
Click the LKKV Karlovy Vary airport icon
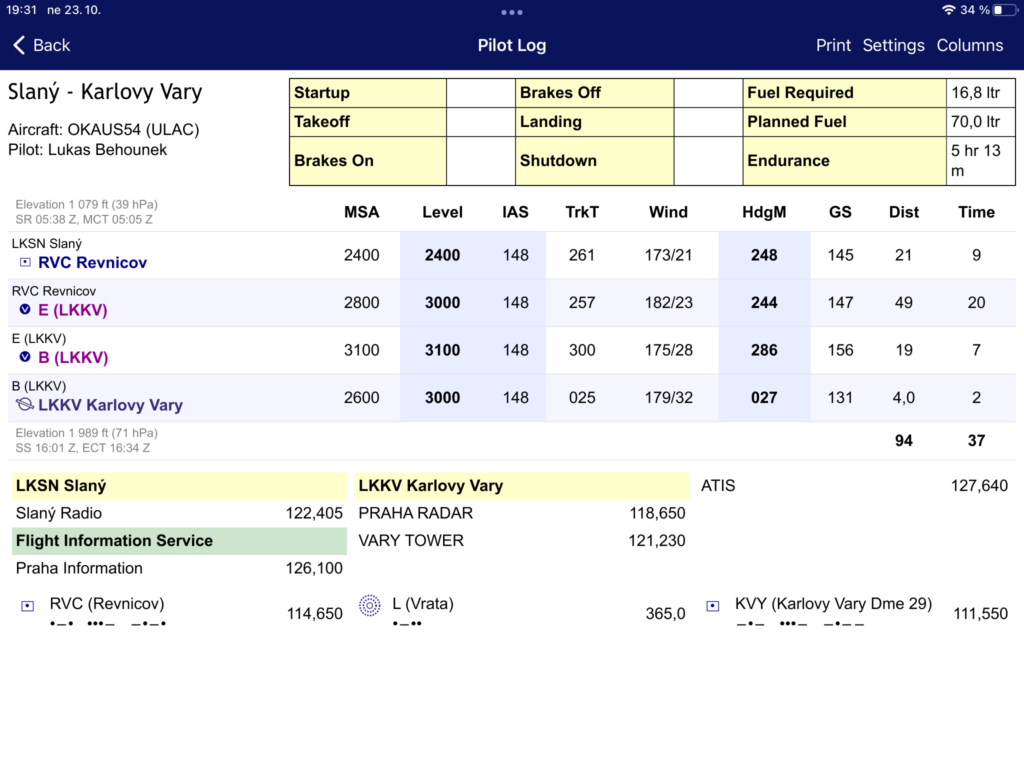click(25, 405)
